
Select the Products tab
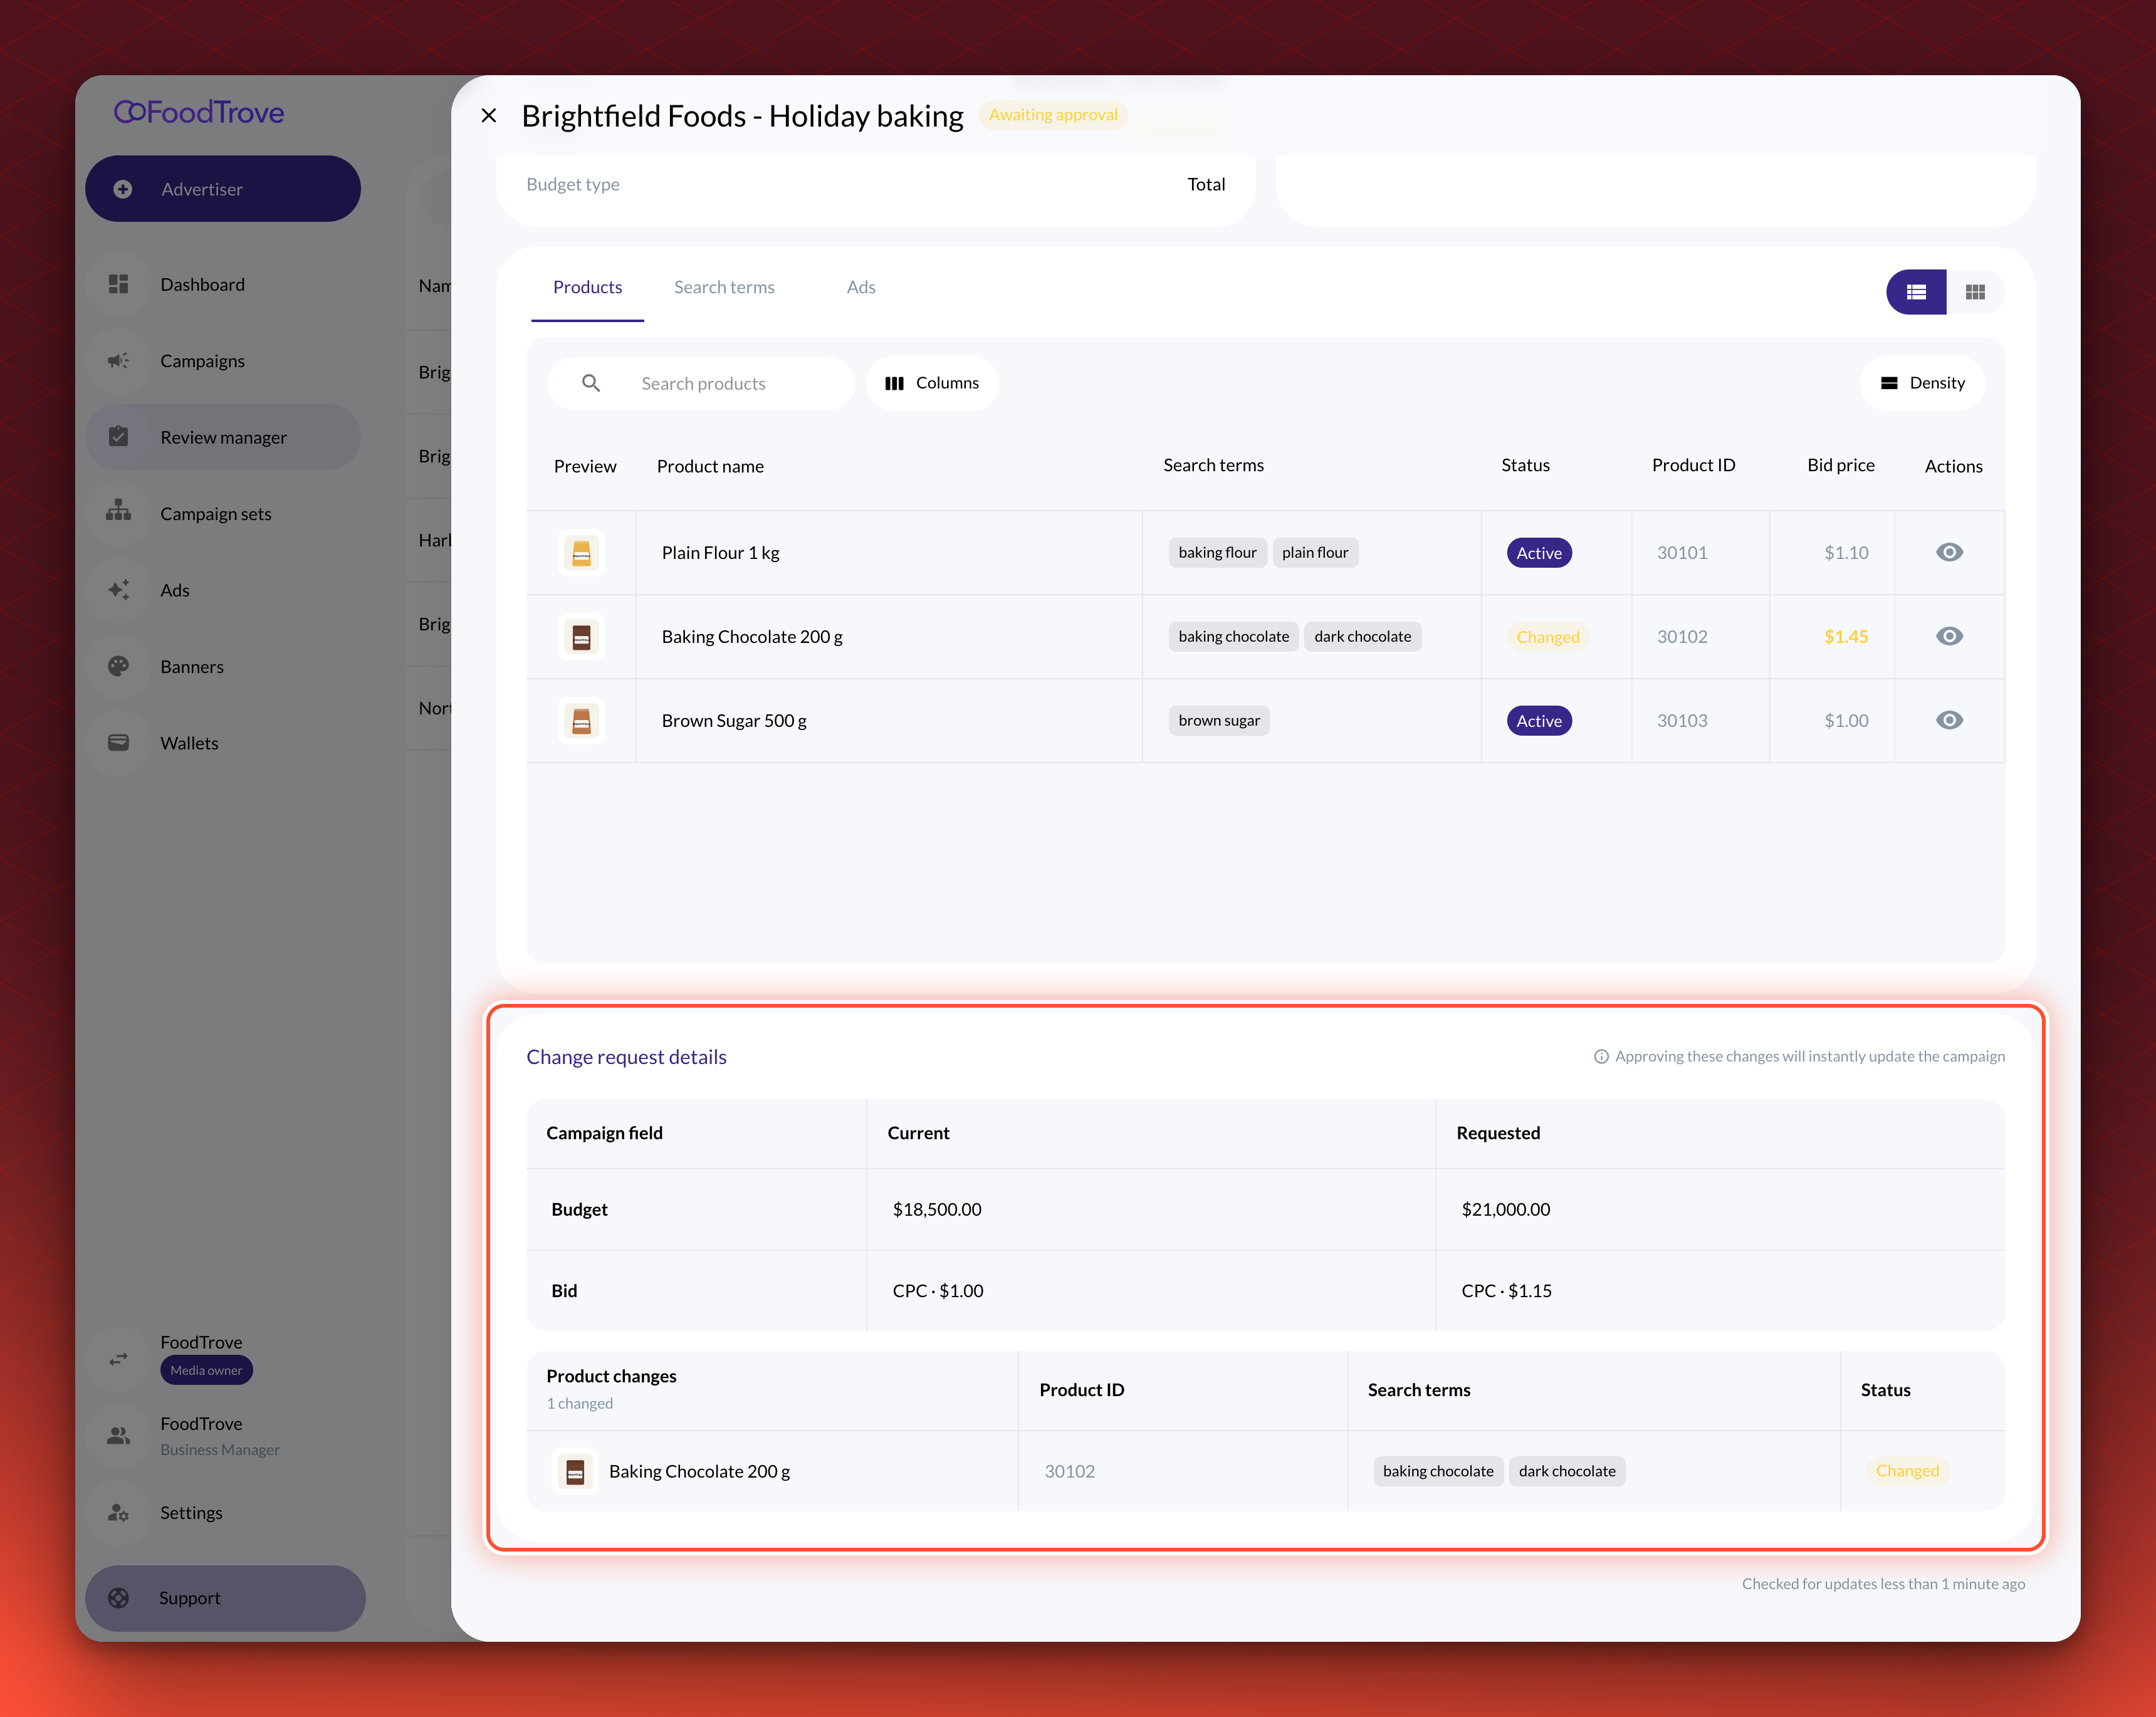click(x=587, y=288)
